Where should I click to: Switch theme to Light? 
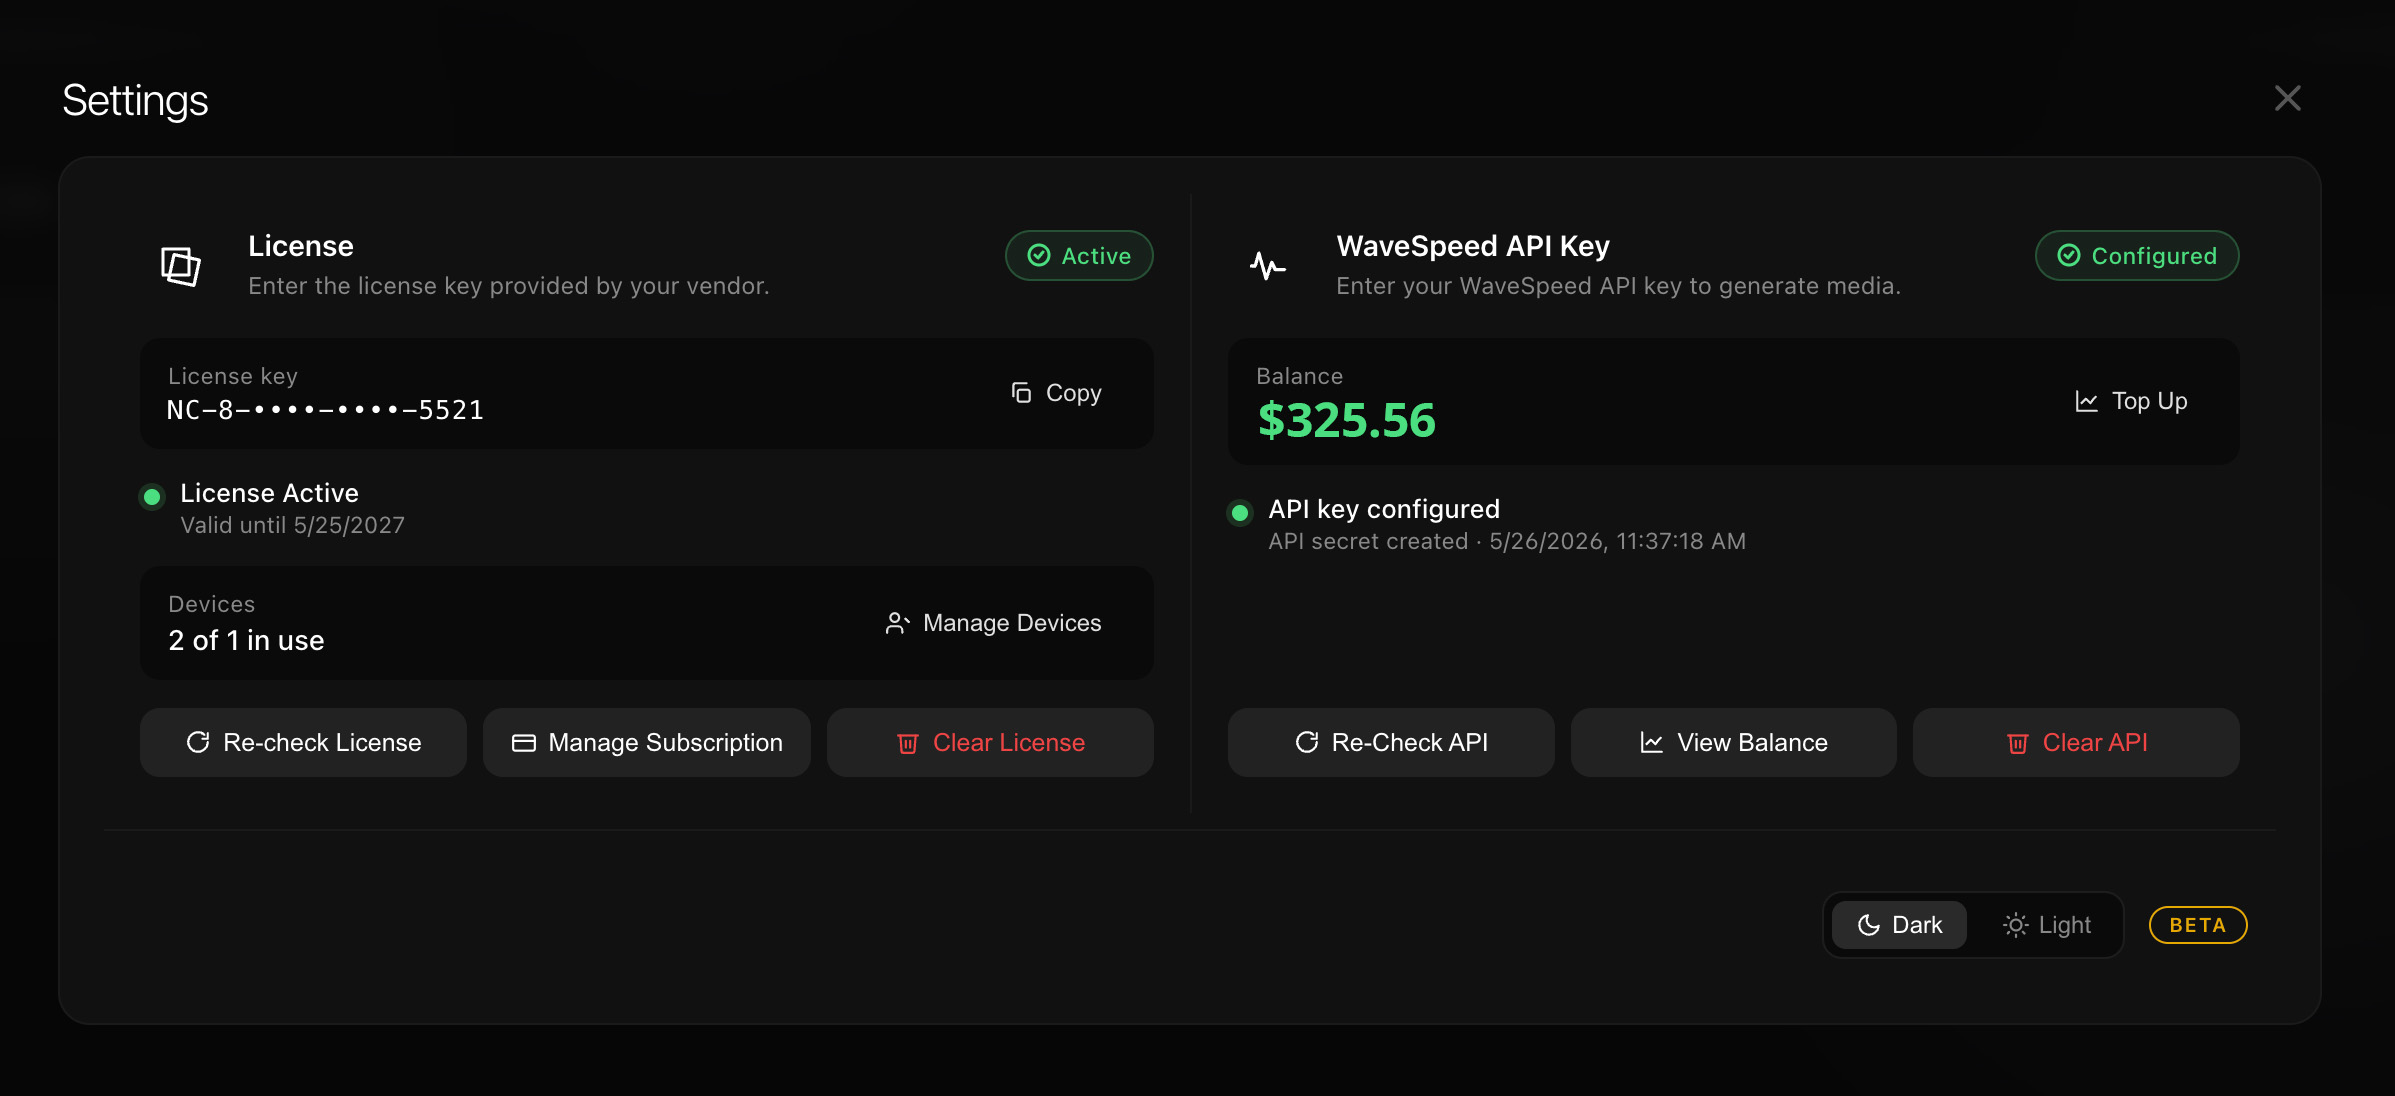2047,925
